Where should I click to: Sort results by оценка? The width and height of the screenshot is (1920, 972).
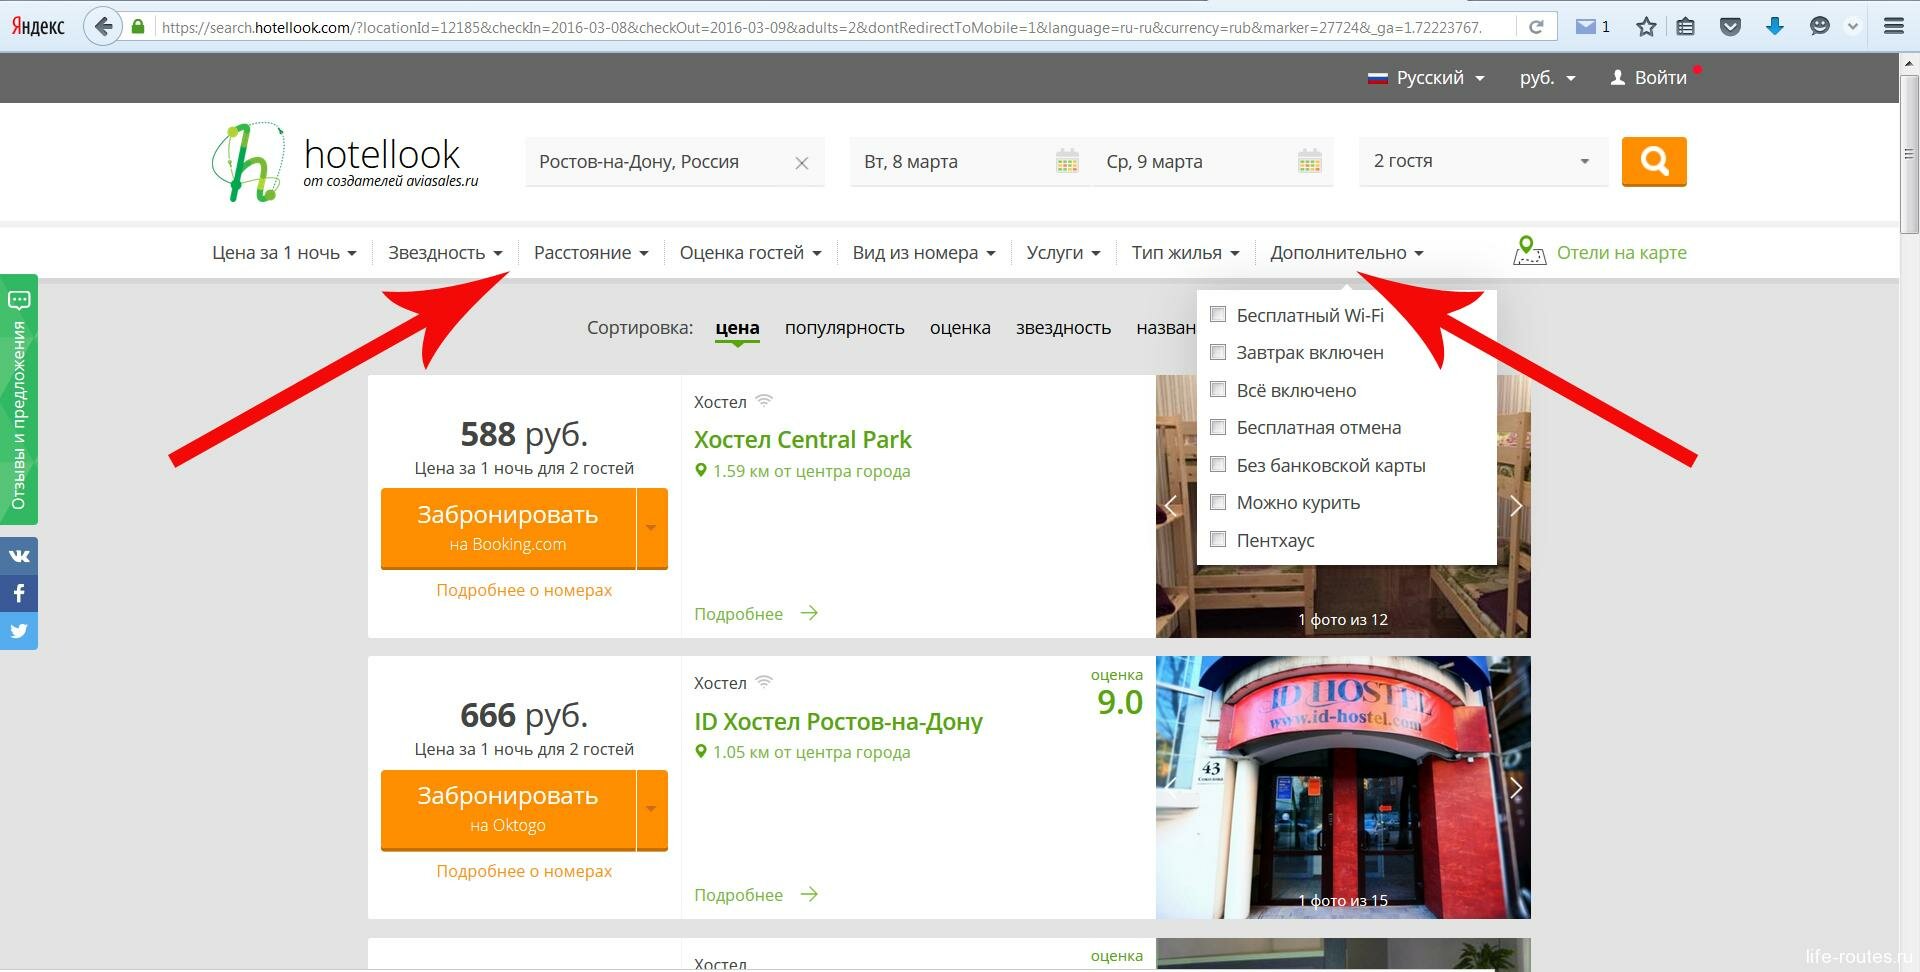pos(959,328)
